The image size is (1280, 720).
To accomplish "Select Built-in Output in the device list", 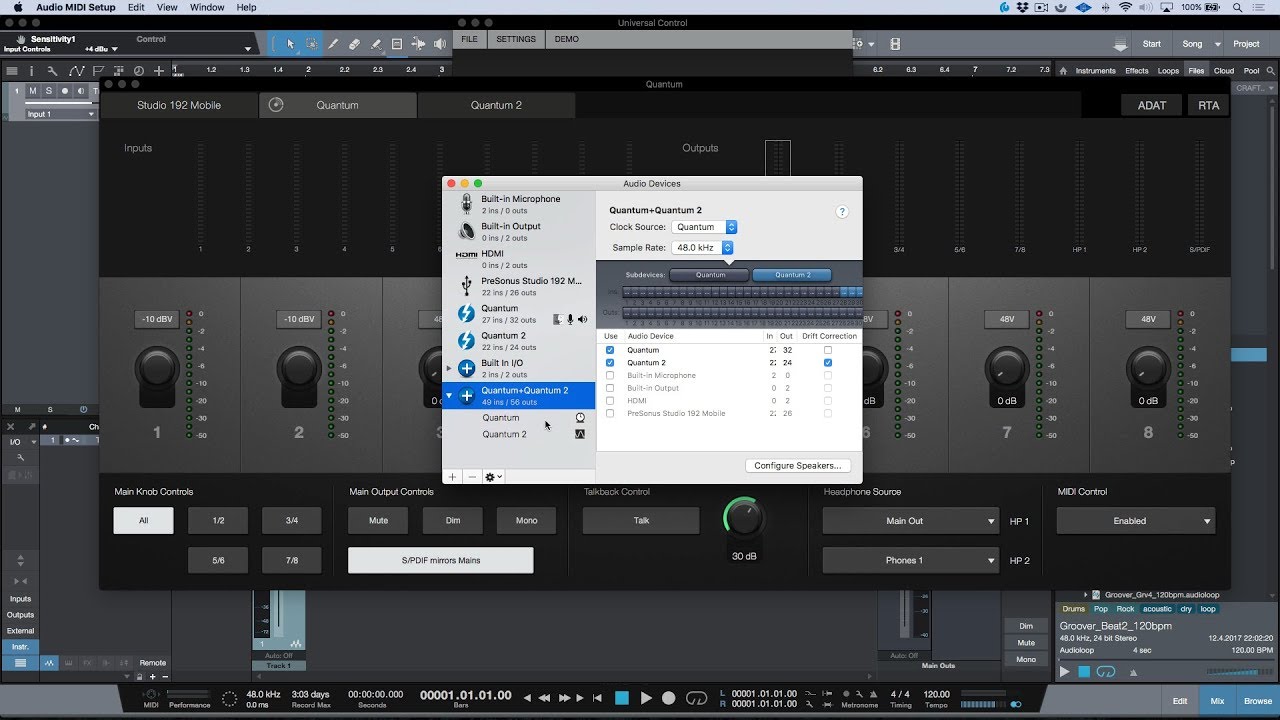I will [519, 231].
